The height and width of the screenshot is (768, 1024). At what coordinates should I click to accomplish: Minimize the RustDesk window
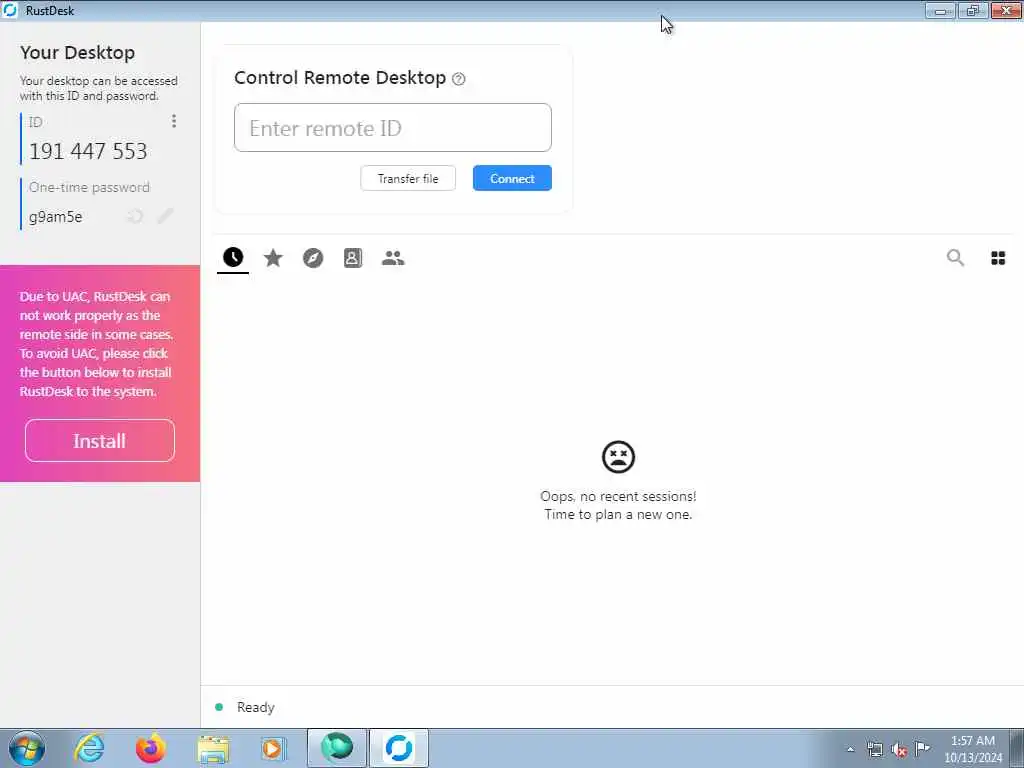[940, 10]
